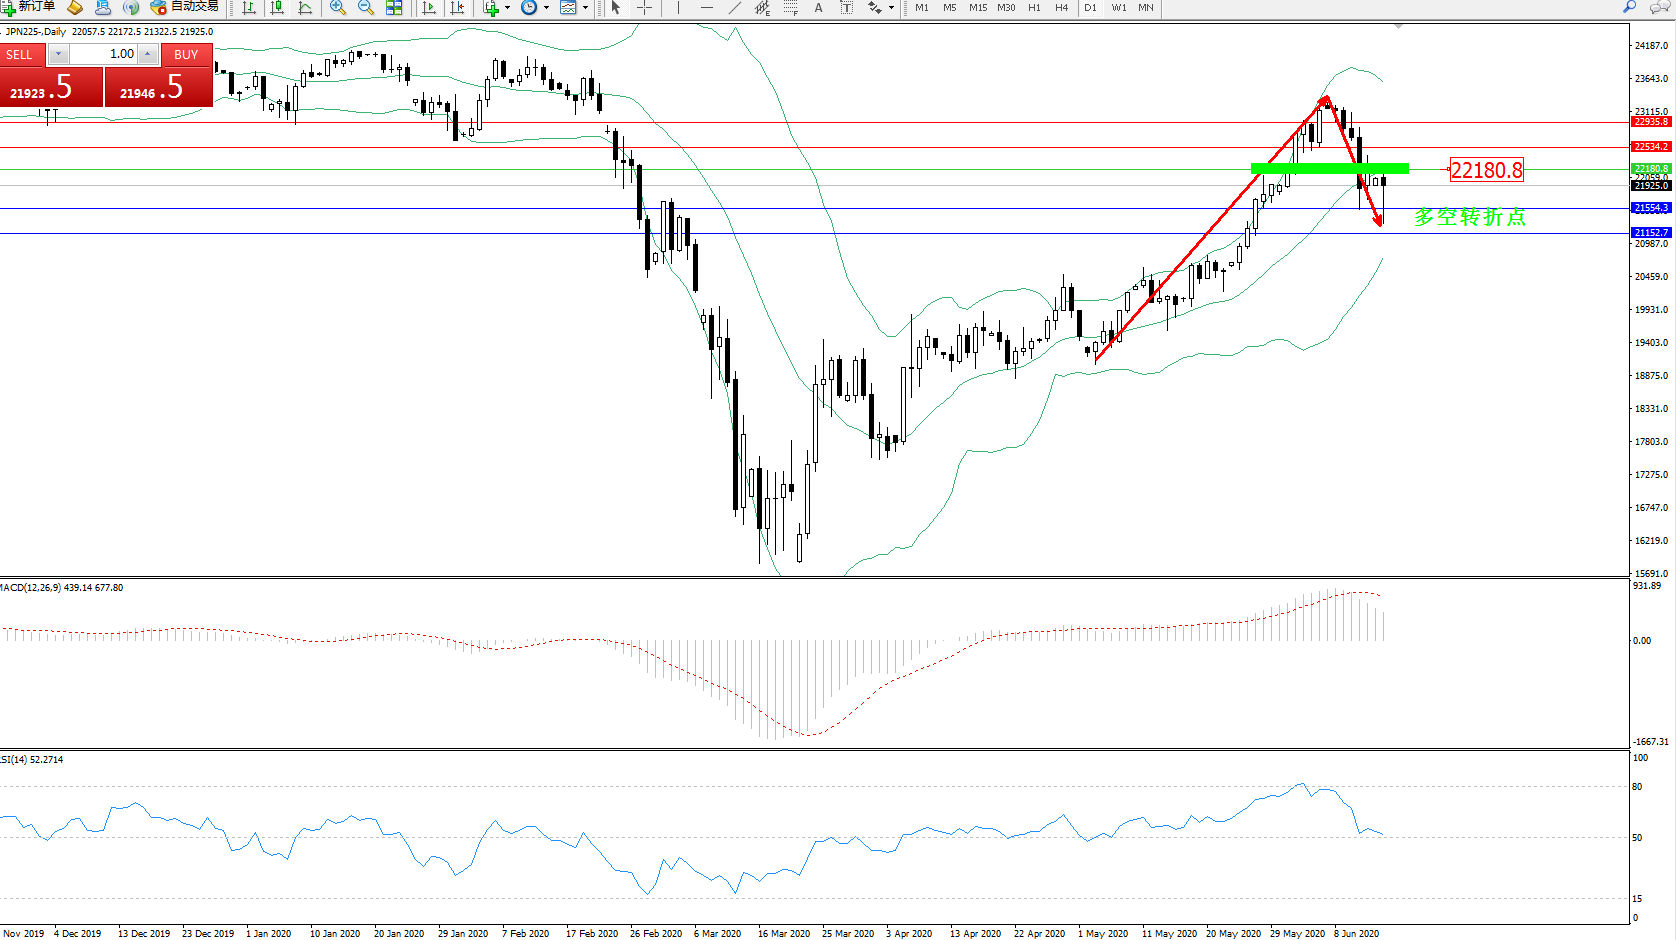Open the chart templates dropdown arrow
This screenshot has height=940, width=1676.
(585, 8)
